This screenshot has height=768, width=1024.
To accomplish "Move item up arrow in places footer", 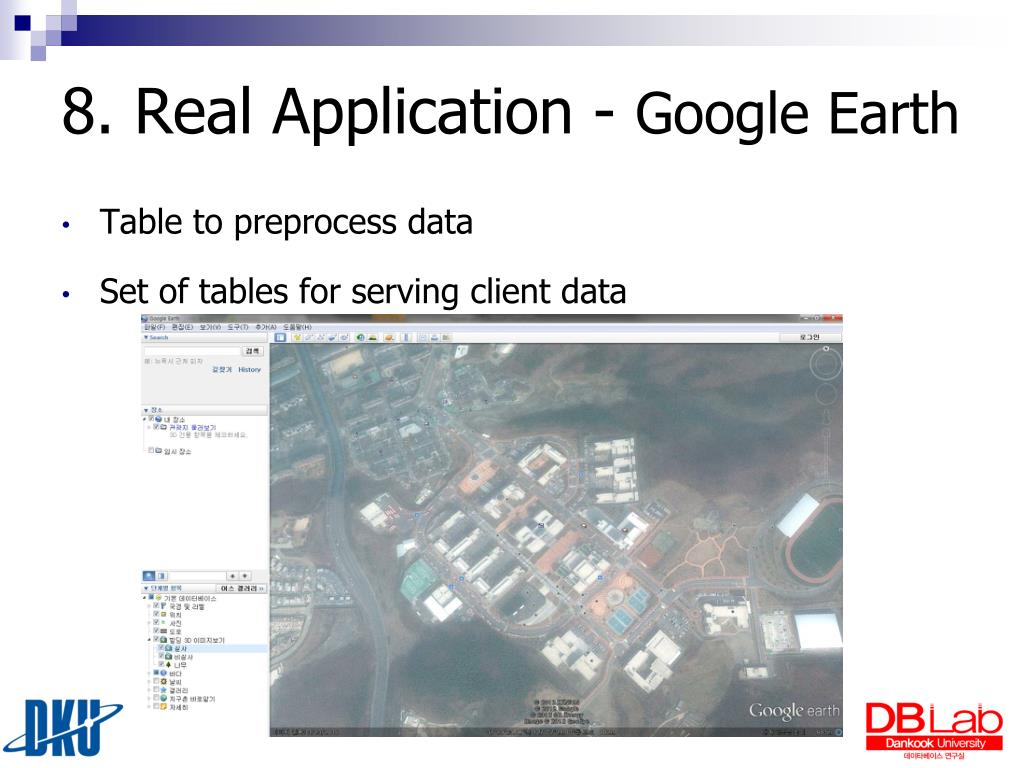I will pos(232,576).
